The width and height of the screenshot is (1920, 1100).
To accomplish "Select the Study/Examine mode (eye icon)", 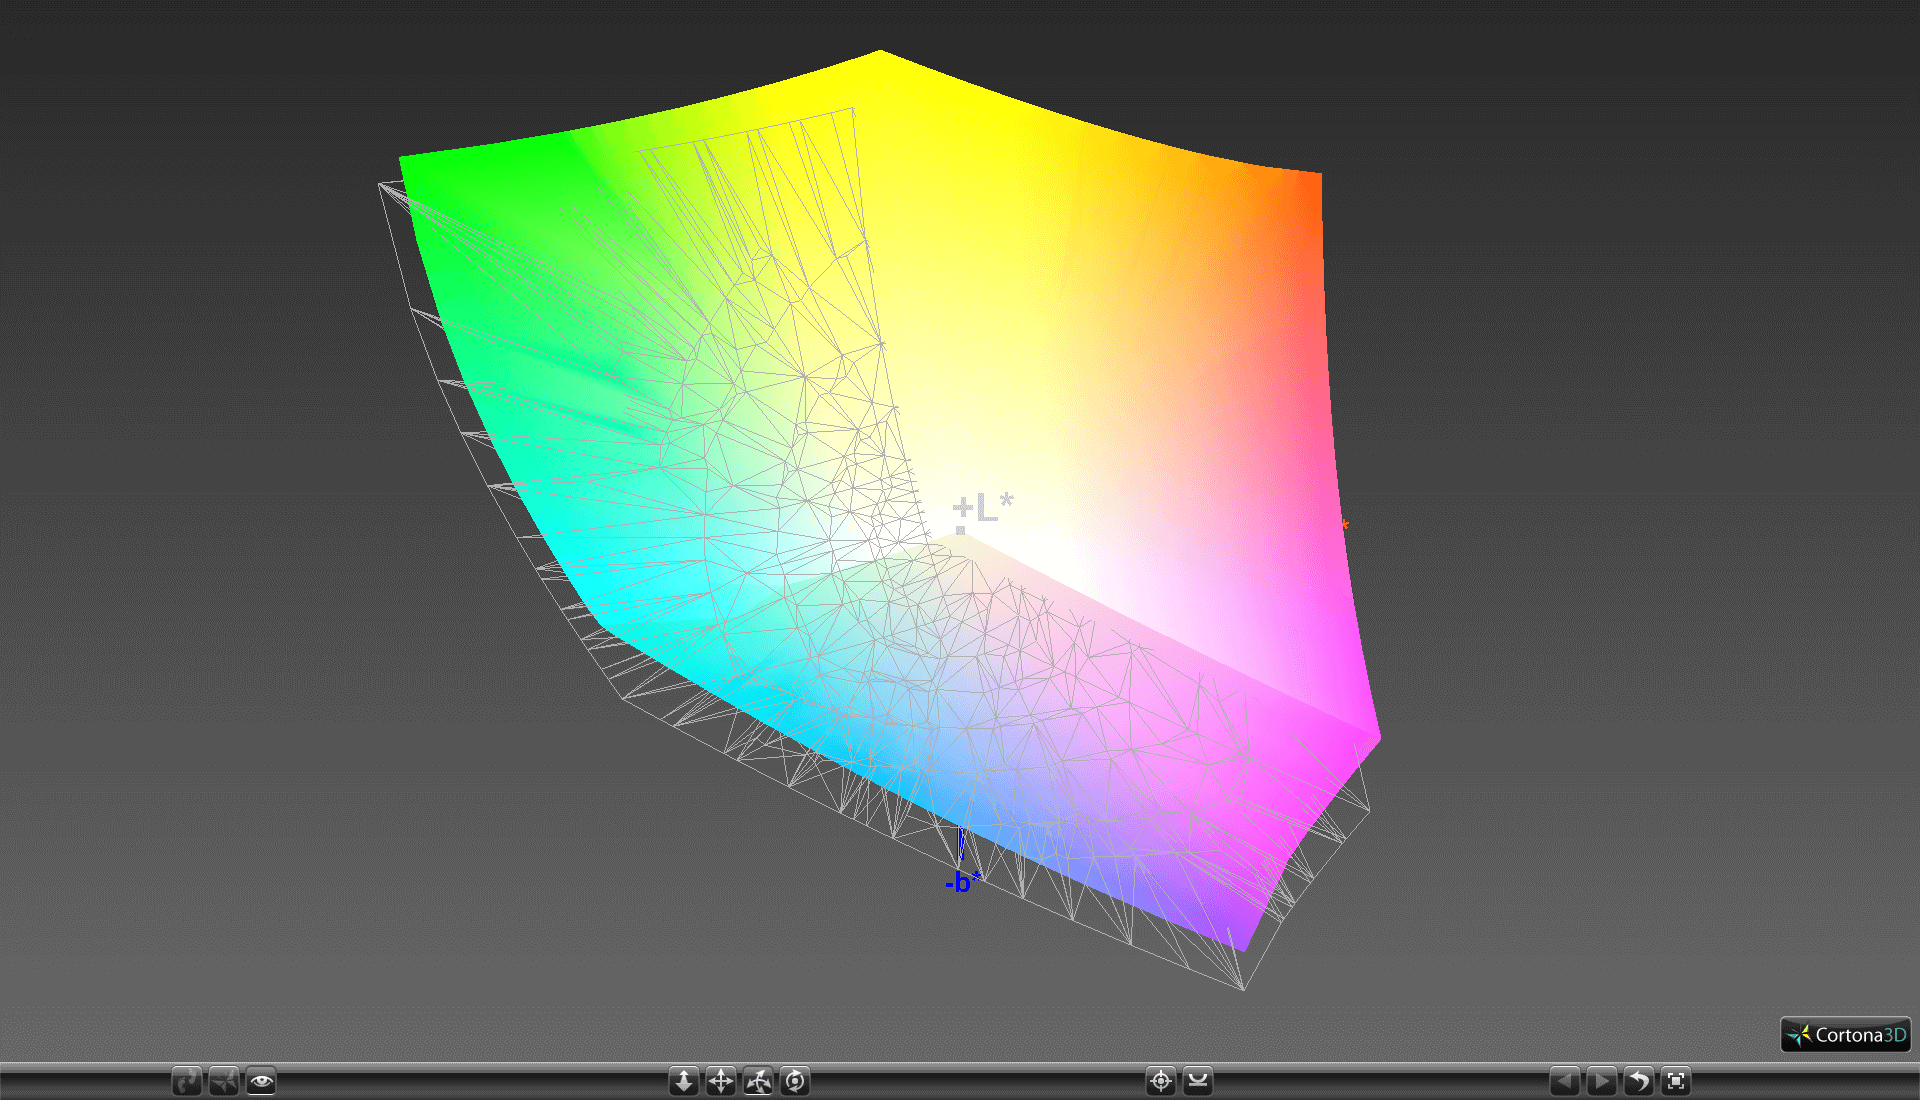I will coord(261,1081).
